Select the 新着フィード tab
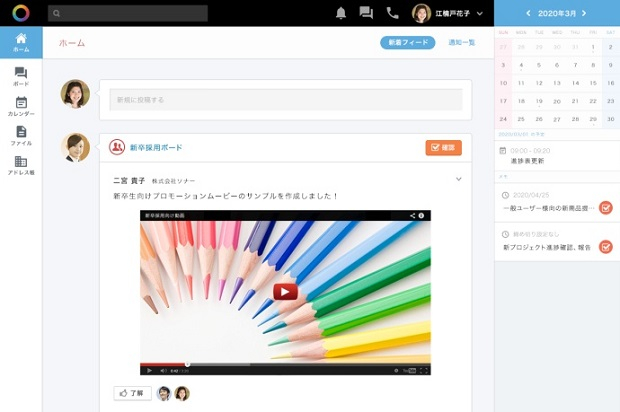Screen dimensions: 620x412 407,43
